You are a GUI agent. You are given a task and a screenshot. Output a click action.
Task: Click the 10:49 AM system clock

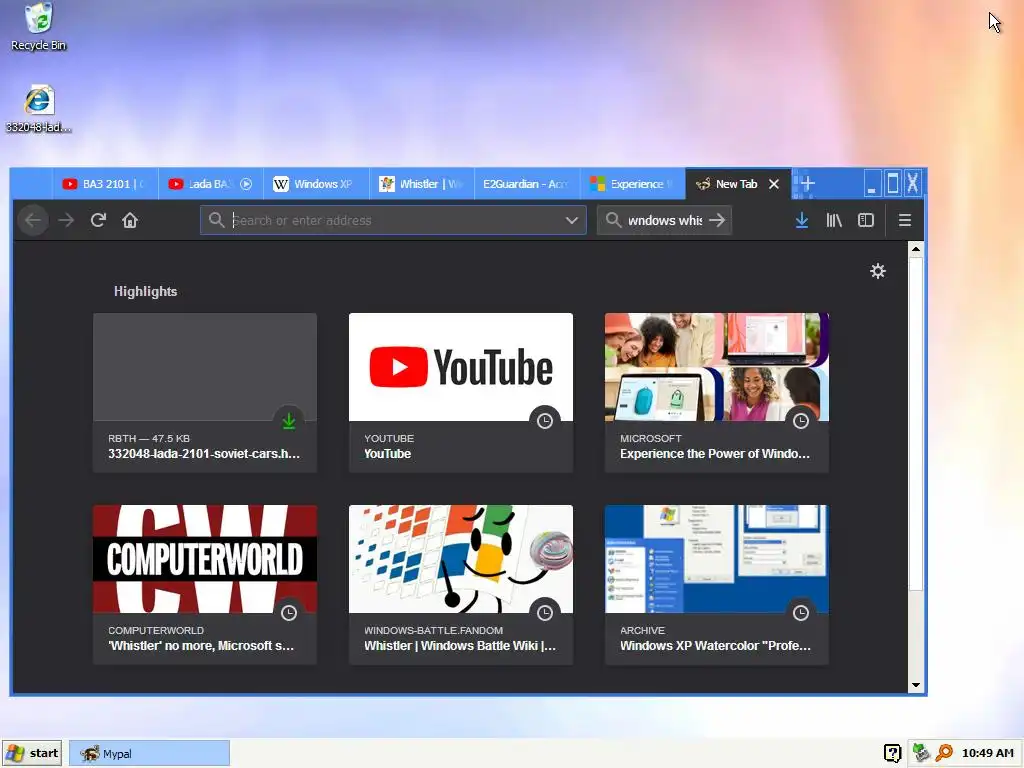(987, 753)
